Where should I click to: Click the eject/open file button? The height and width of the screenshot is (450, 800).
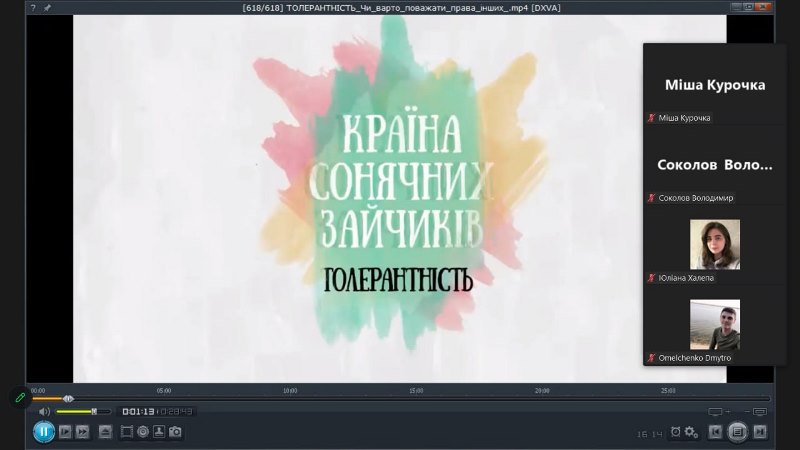[105, 432]
